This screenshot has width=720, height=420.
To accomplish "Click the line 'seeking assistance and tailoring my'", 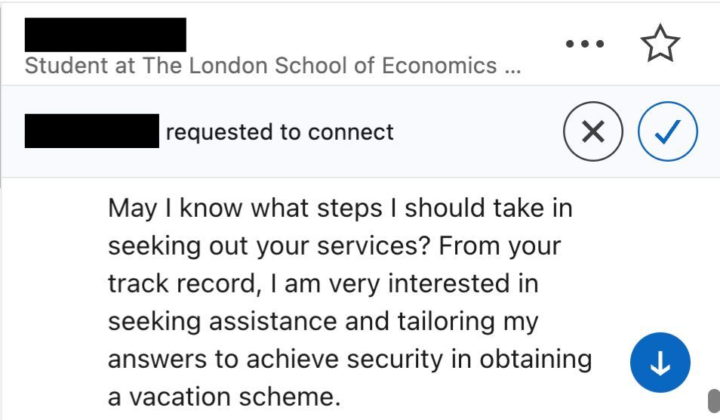I will pyautogui.click(x=324, y=321).
